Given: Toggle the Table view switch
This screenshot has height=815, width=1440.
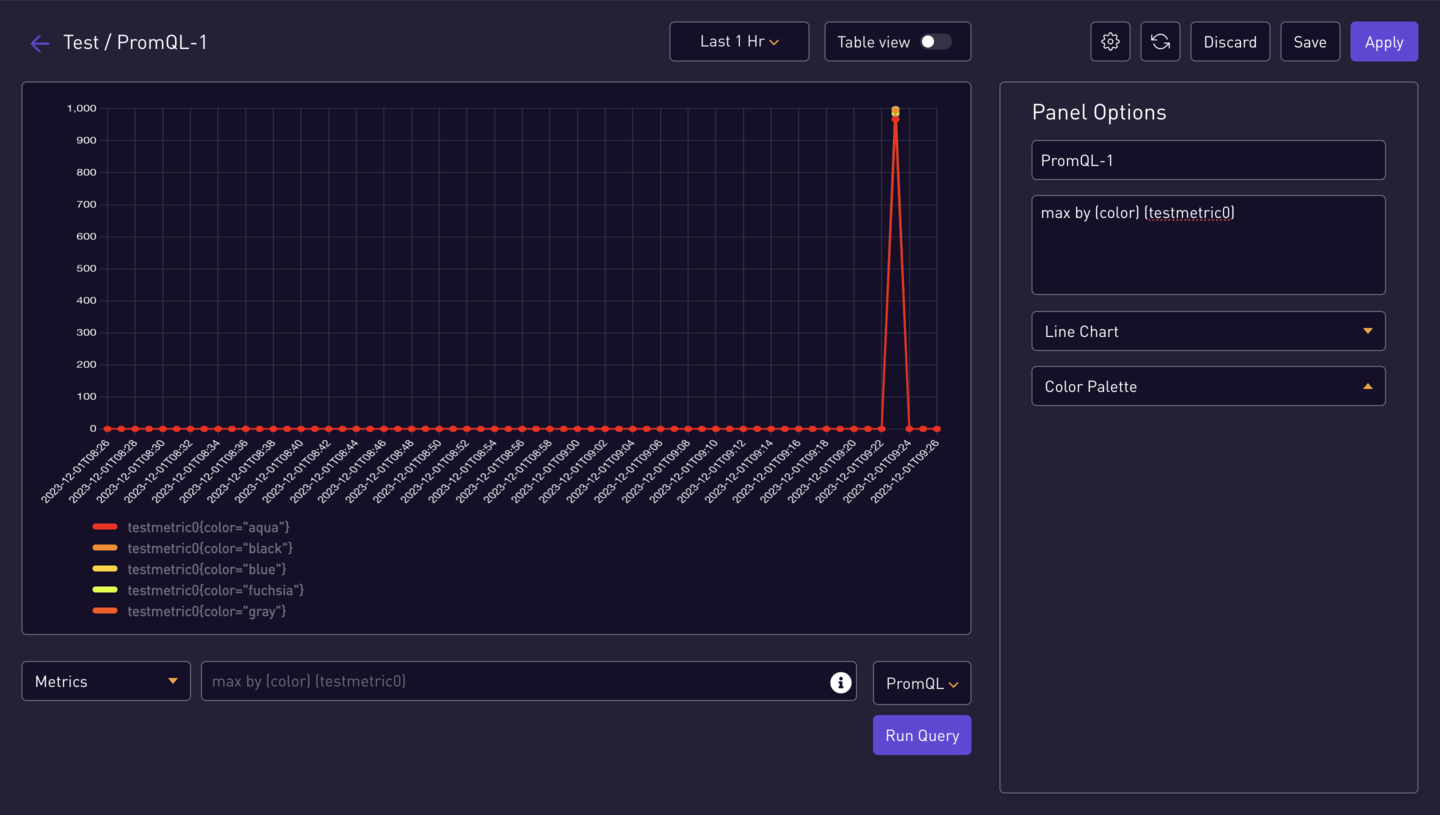Looking at the screenshot, I should point(936,42).
